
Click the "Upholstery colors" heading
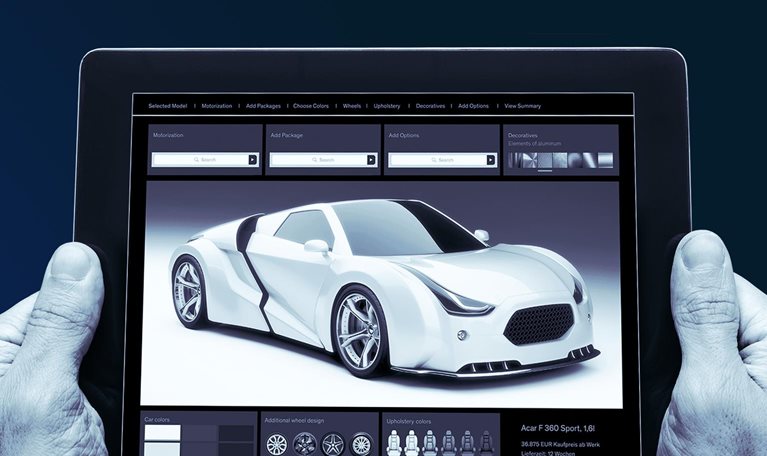pyautogui.click(x=408, y=421)
